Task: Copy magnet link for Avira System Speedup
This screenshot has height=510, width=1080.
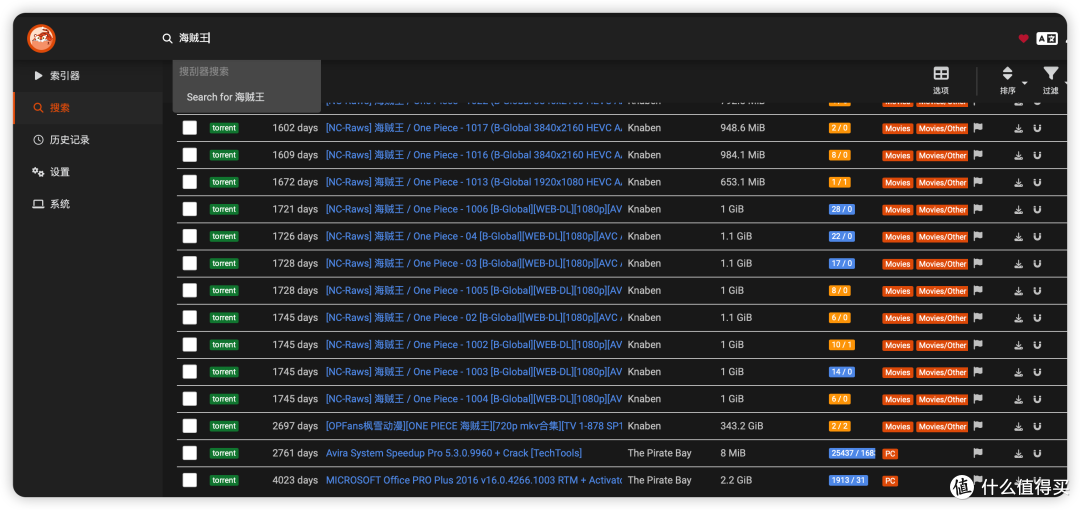Action: pyautogui.click(x=1037, y=453)
